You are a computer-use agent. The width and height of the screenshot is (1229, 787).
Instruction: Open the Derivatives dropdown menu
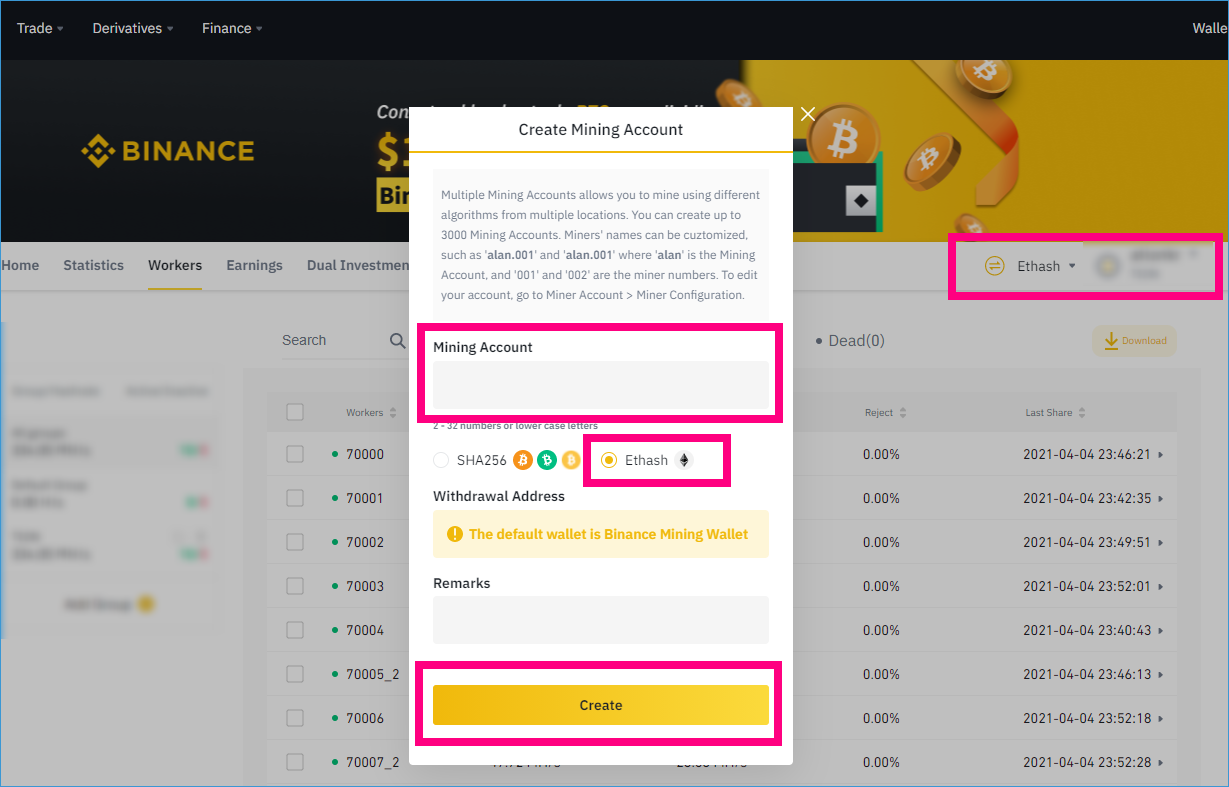(x=133, y=28)
